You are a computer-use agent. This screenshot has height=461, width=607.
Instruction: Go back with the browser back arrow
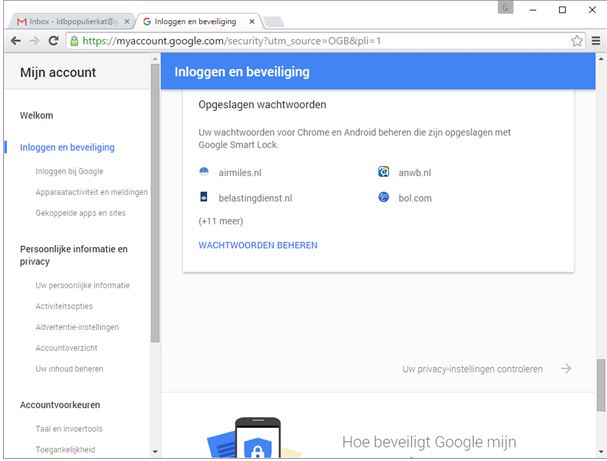(x=15, y=41)
